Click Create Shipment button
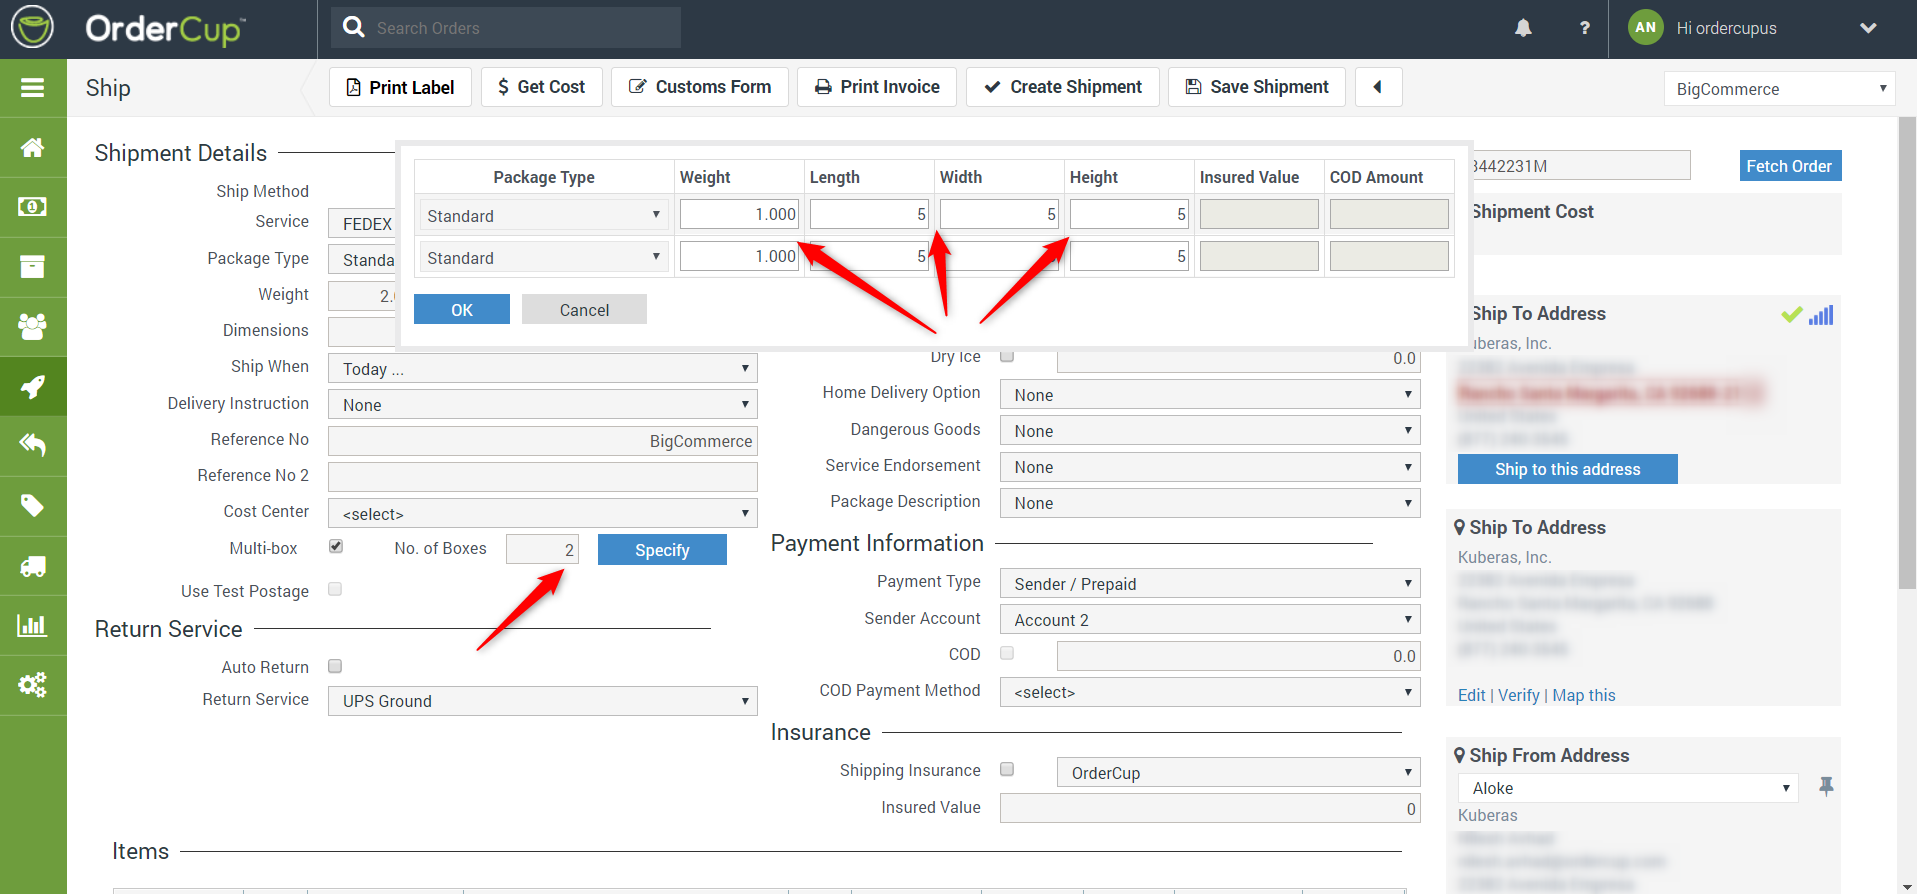 coord(1063,87)
